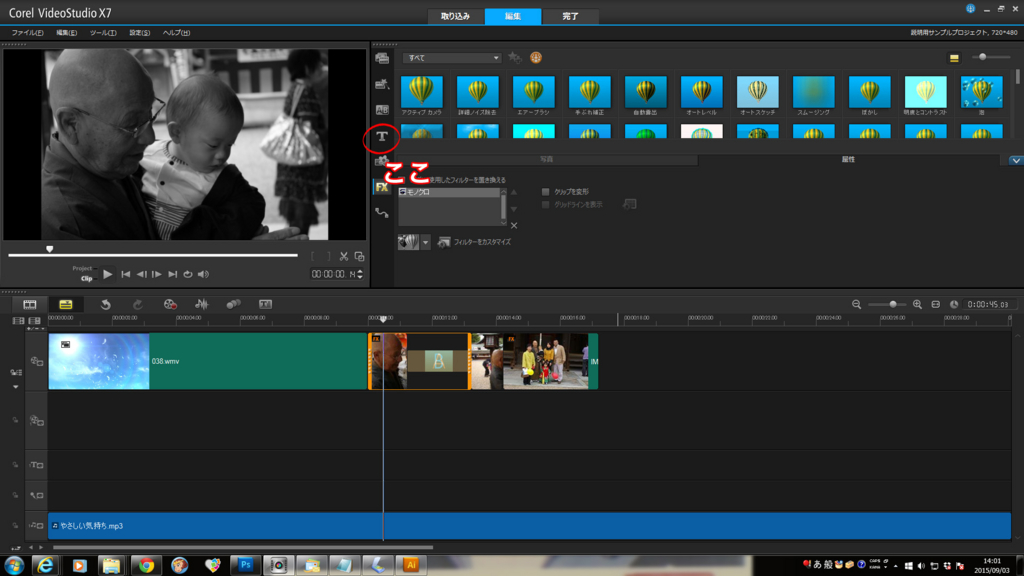Click the zoom in magnifier on timeline
Image resolution: width=1024 pixels, height=576 pixels.
coord(917,304)
